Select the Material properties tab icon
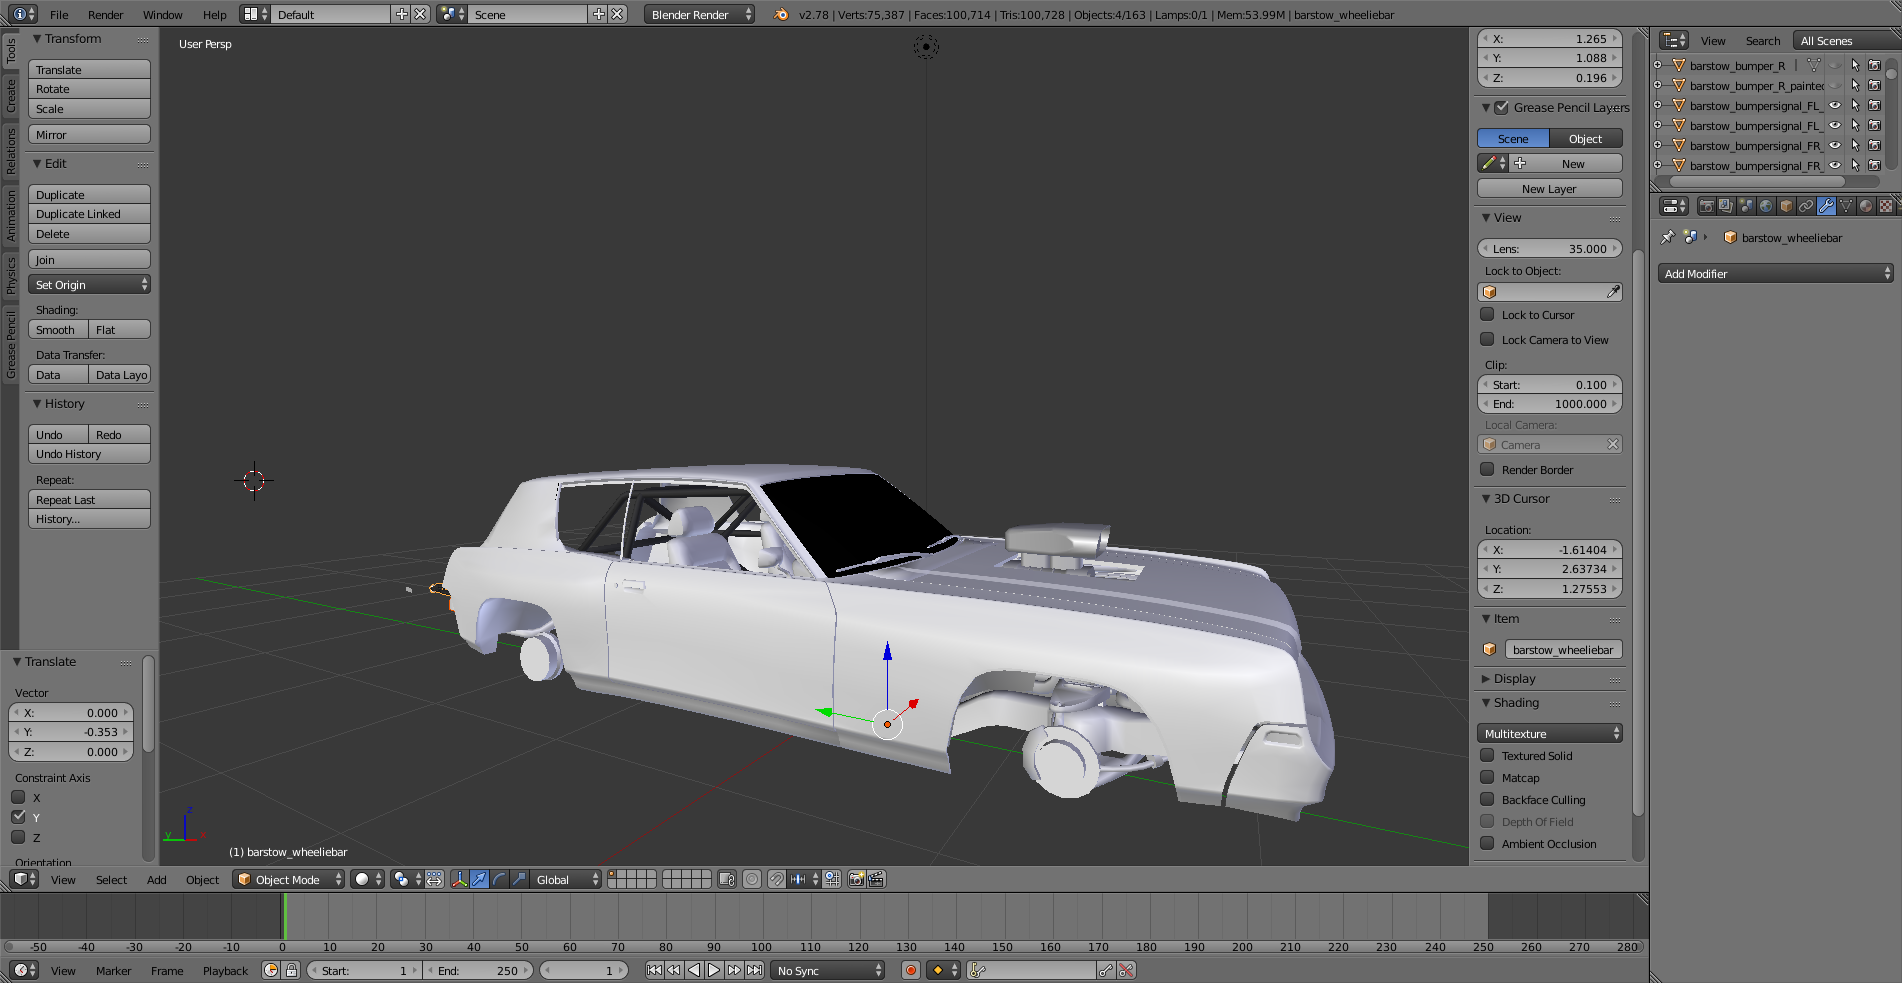1902x983 pixels. (x=1866, y=206)
